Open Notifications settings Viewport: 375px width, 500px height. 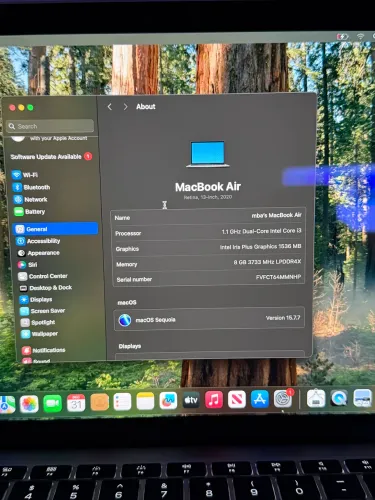point(43,350)
